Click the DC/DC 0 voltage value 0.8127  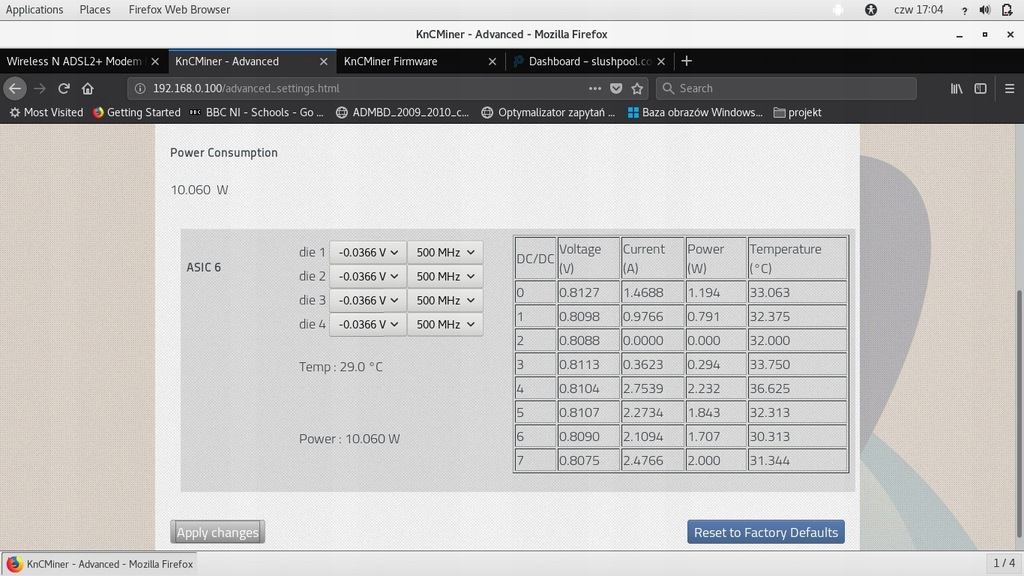coord(579,293)
